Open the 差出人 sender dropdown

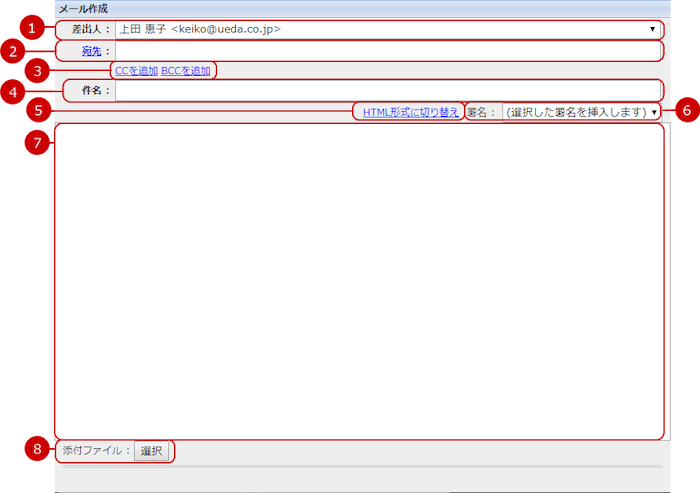[x=385, y=30]
